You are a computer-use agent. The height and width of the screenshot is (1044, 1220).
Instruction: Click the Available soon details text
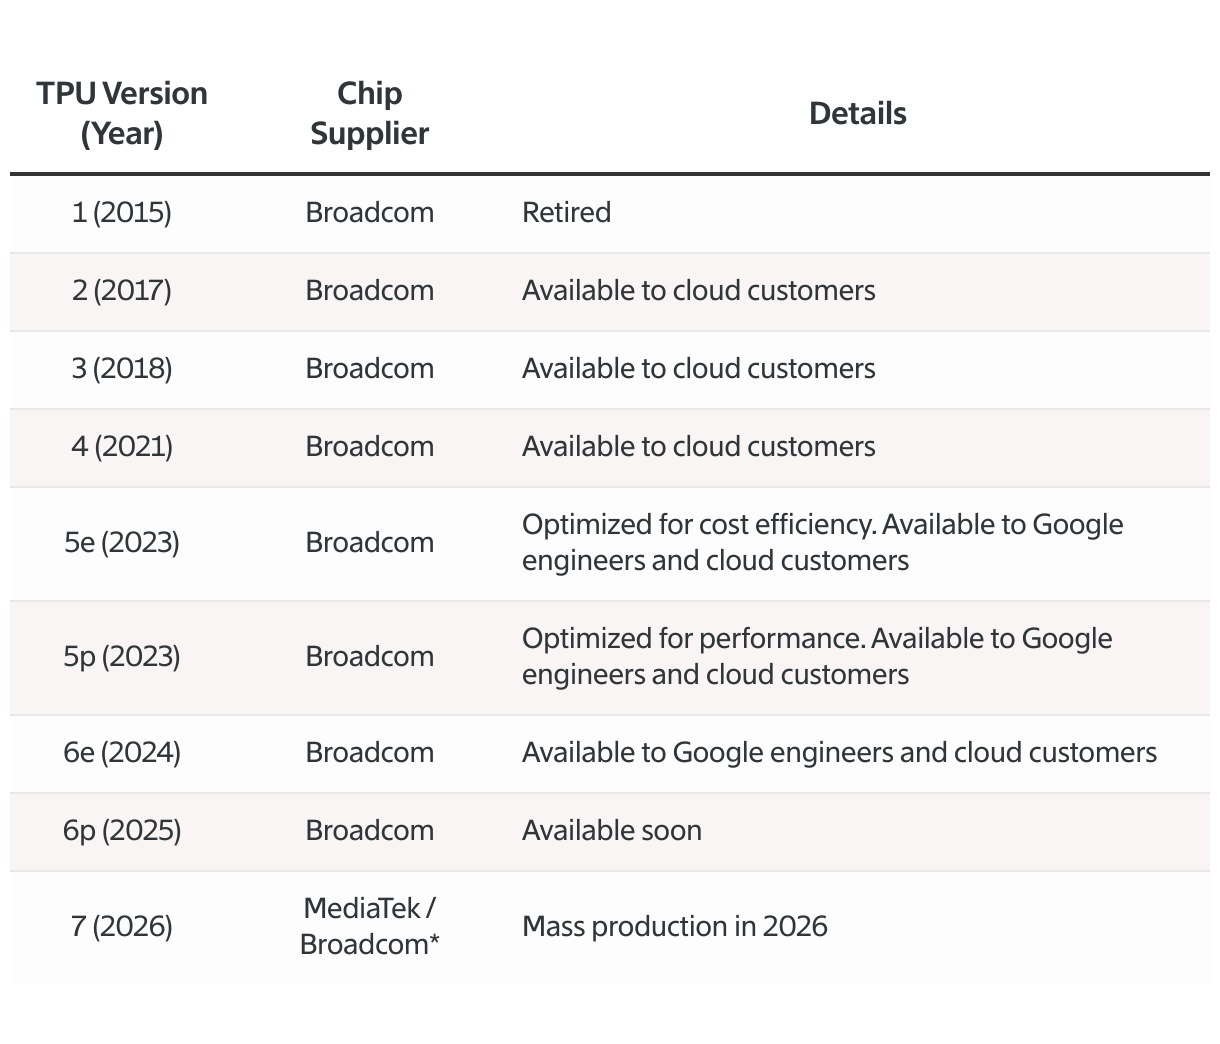click(611, 830)
